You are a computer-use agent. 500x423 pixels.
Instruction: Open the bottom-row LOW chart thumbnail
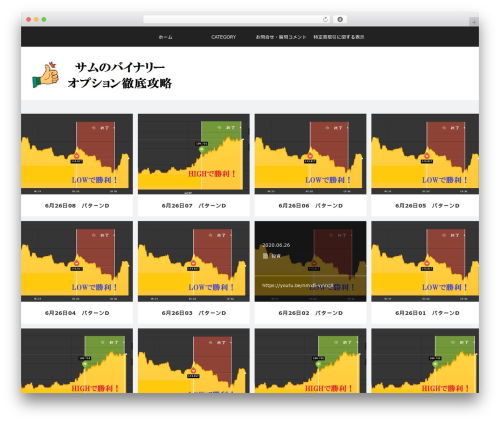(194, 361)
